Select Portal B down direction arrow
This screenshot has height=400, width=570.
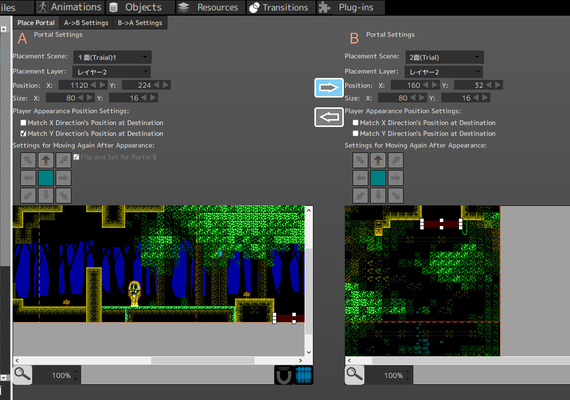[378, 196]
